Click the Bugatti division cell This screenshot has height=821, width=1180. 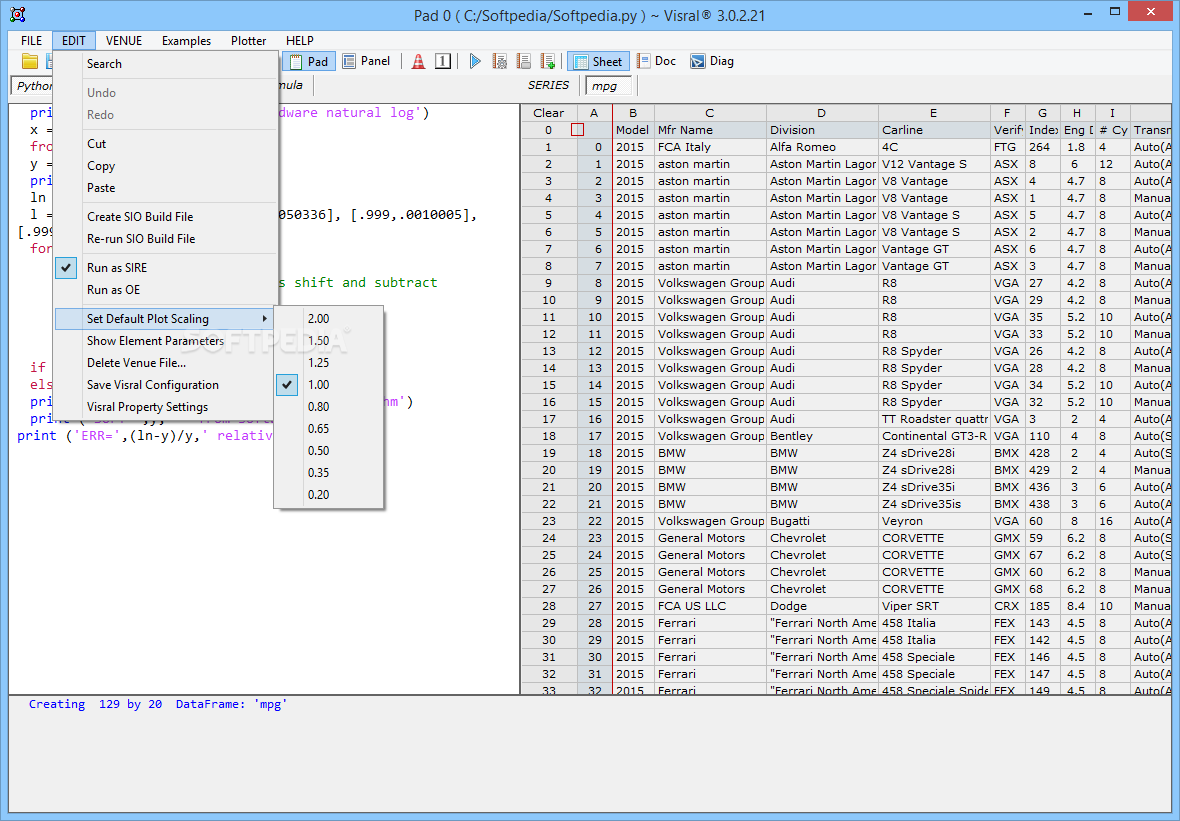pos(822,521)
